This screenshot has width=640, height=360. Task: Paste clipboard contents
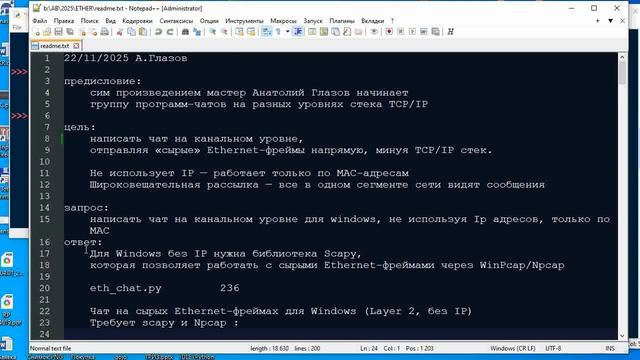pos(143,32)
